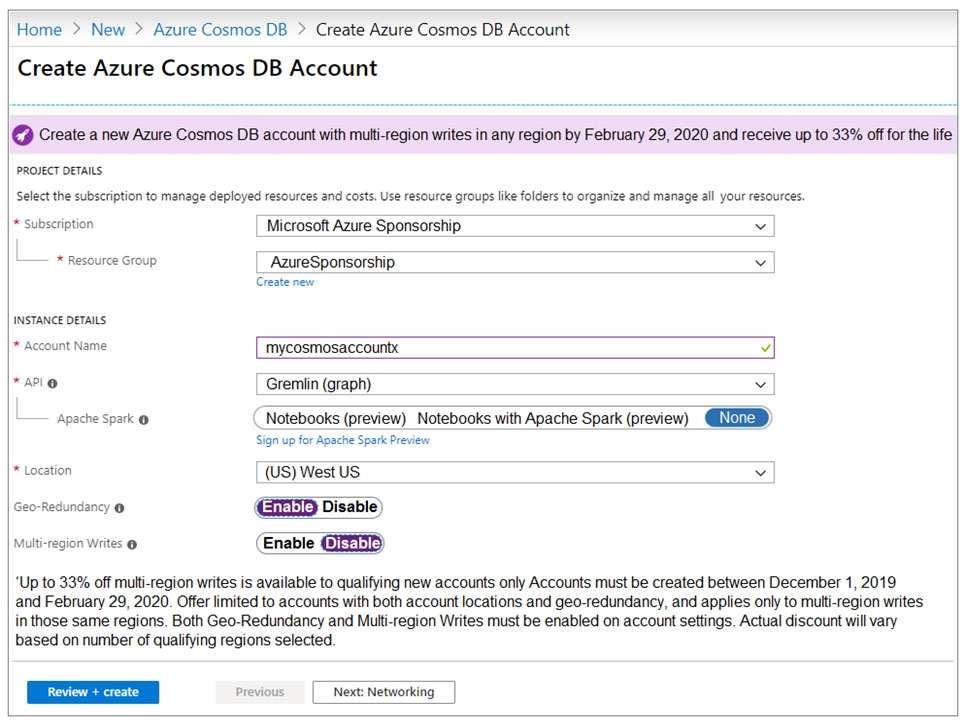Click the Resource Group field label
The width and height of the screenshot is (966, 724).
click(x=112, y=261)
